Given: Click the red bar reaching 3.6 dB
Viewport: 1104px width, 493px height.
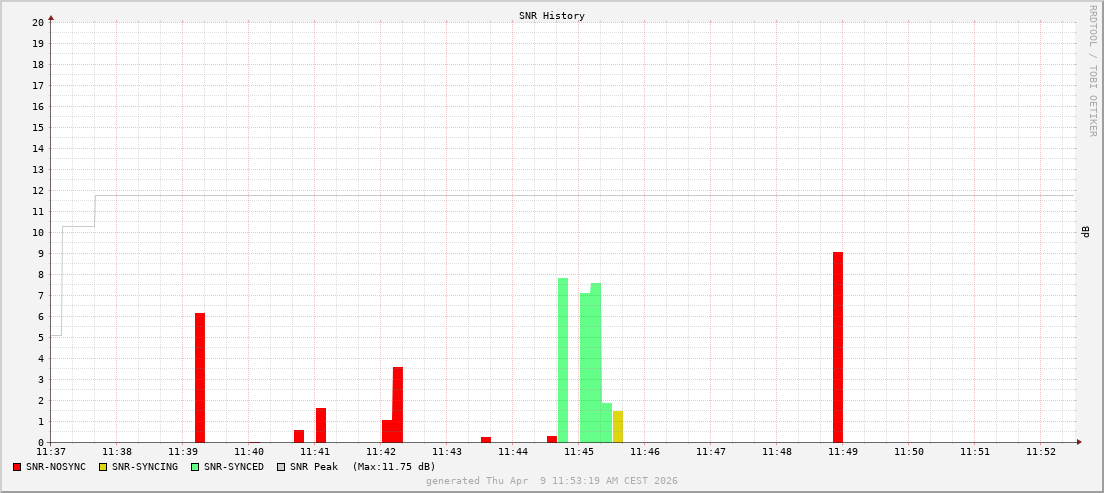Looking at the screenshot, I should pyautogui.click(x=398, y=405).
